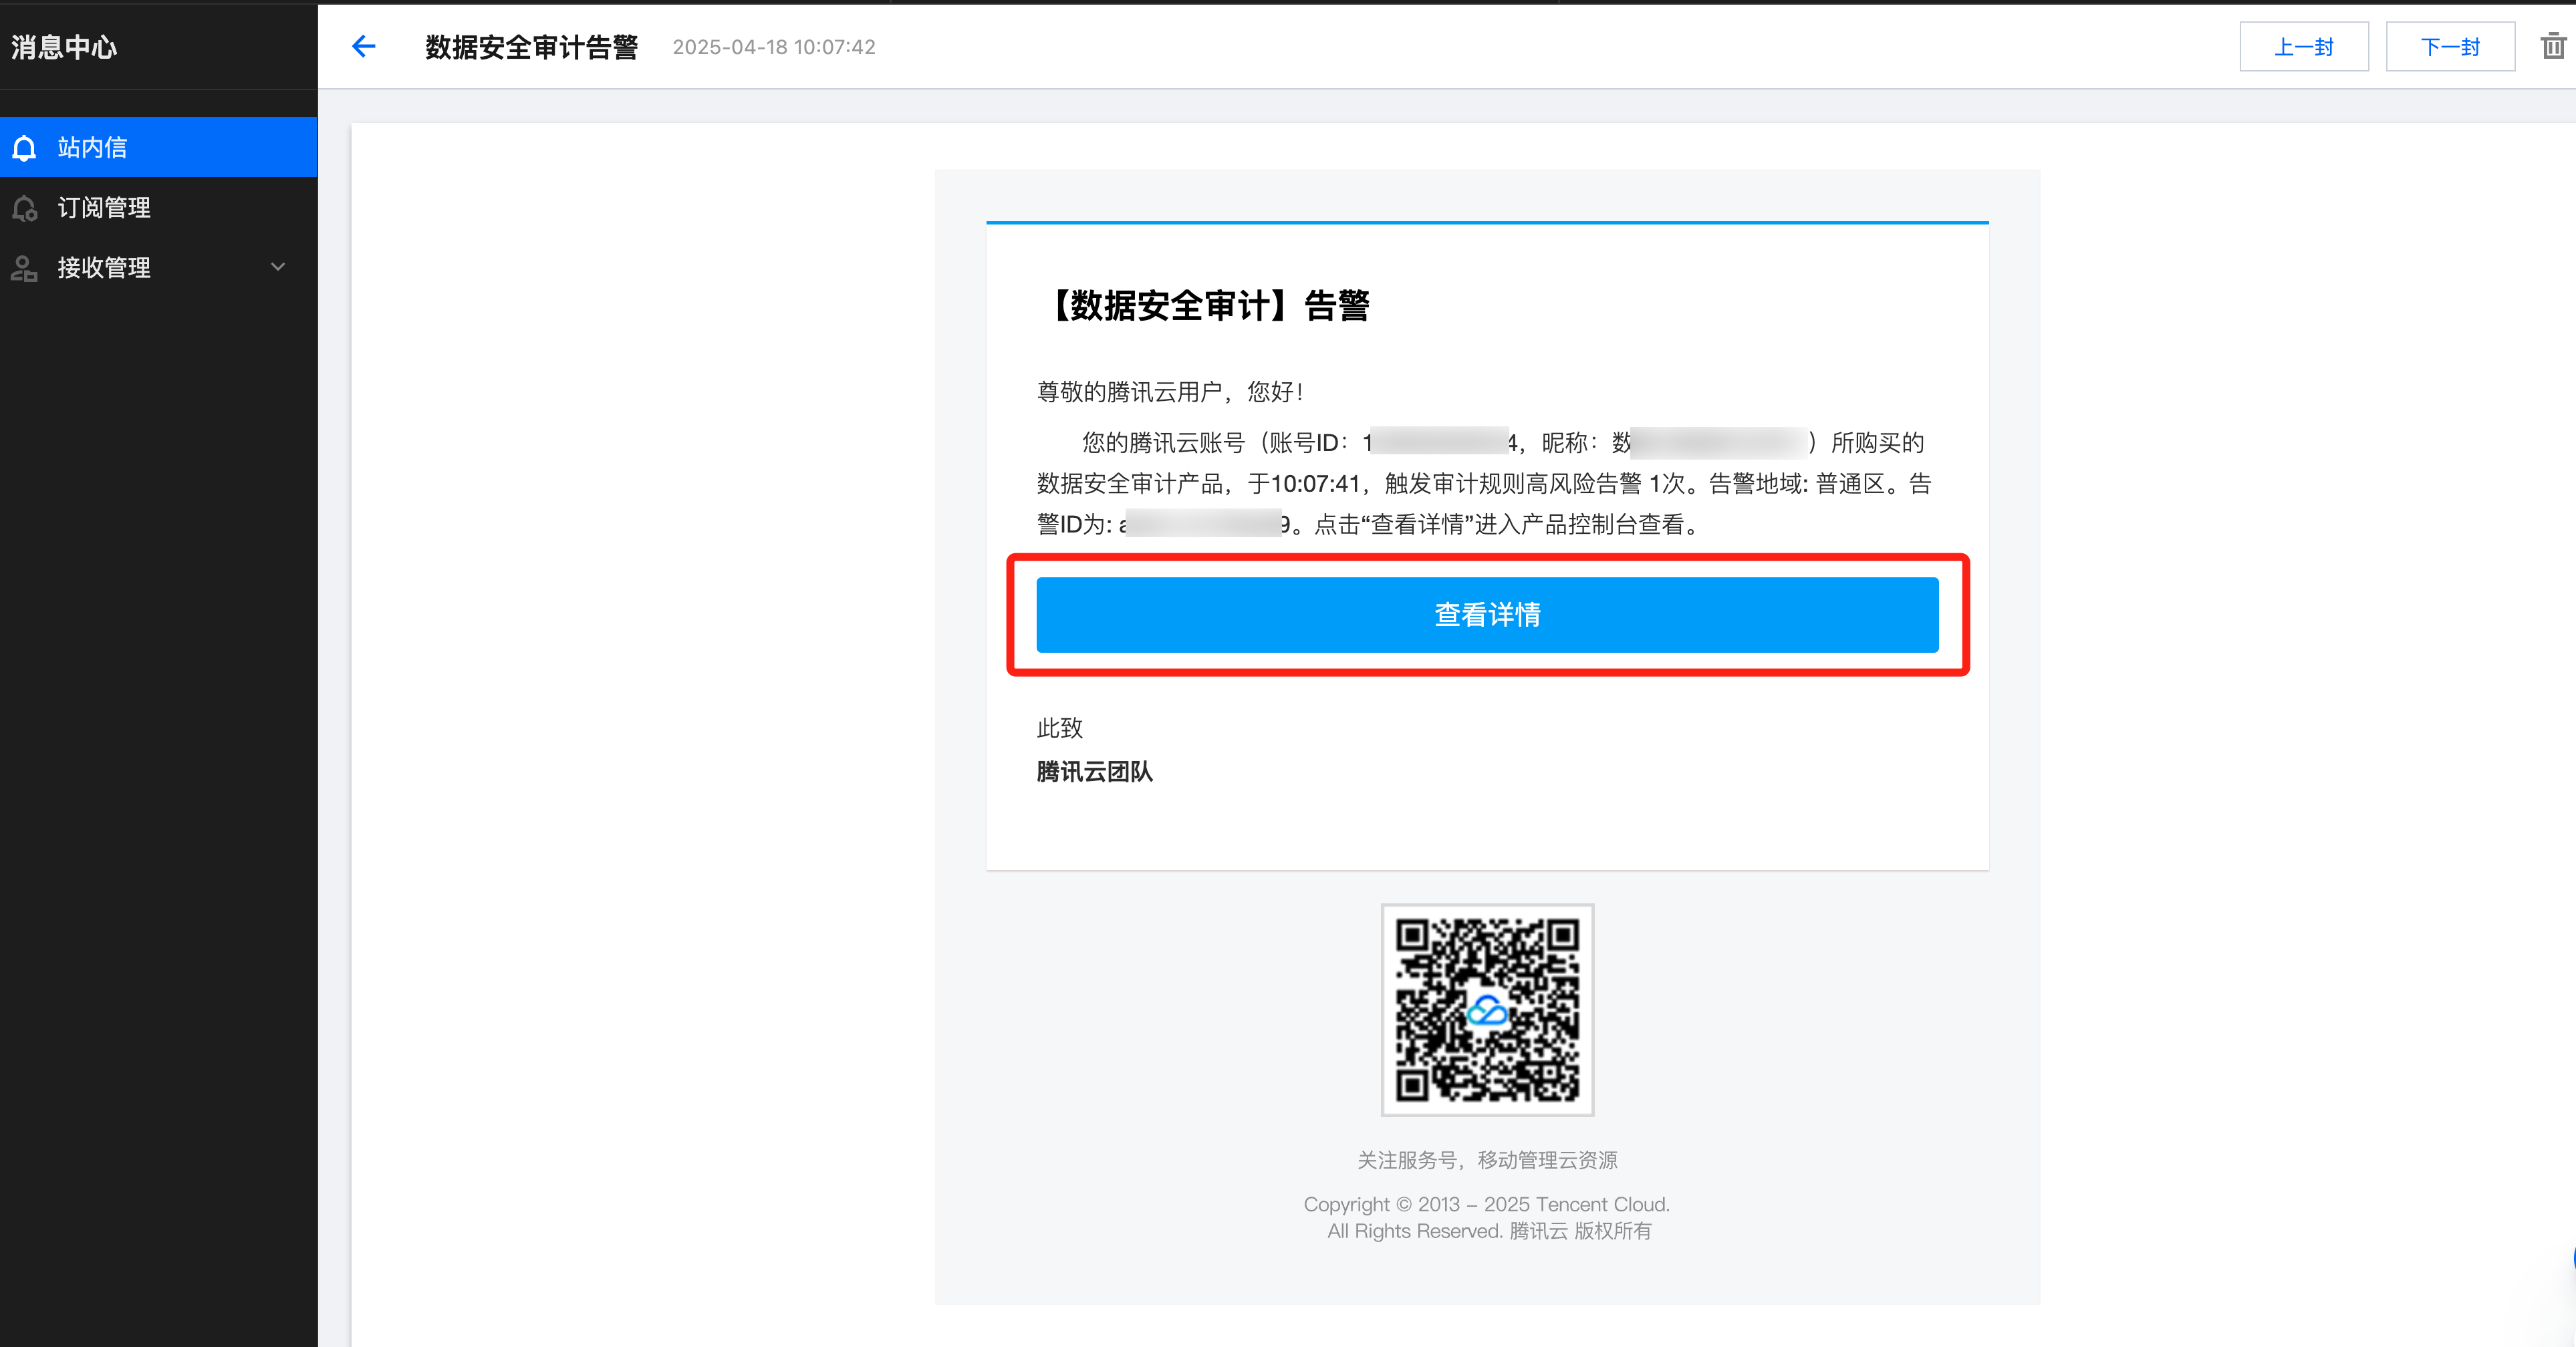Click the blue 查看详情 button

coord(1487,615)
